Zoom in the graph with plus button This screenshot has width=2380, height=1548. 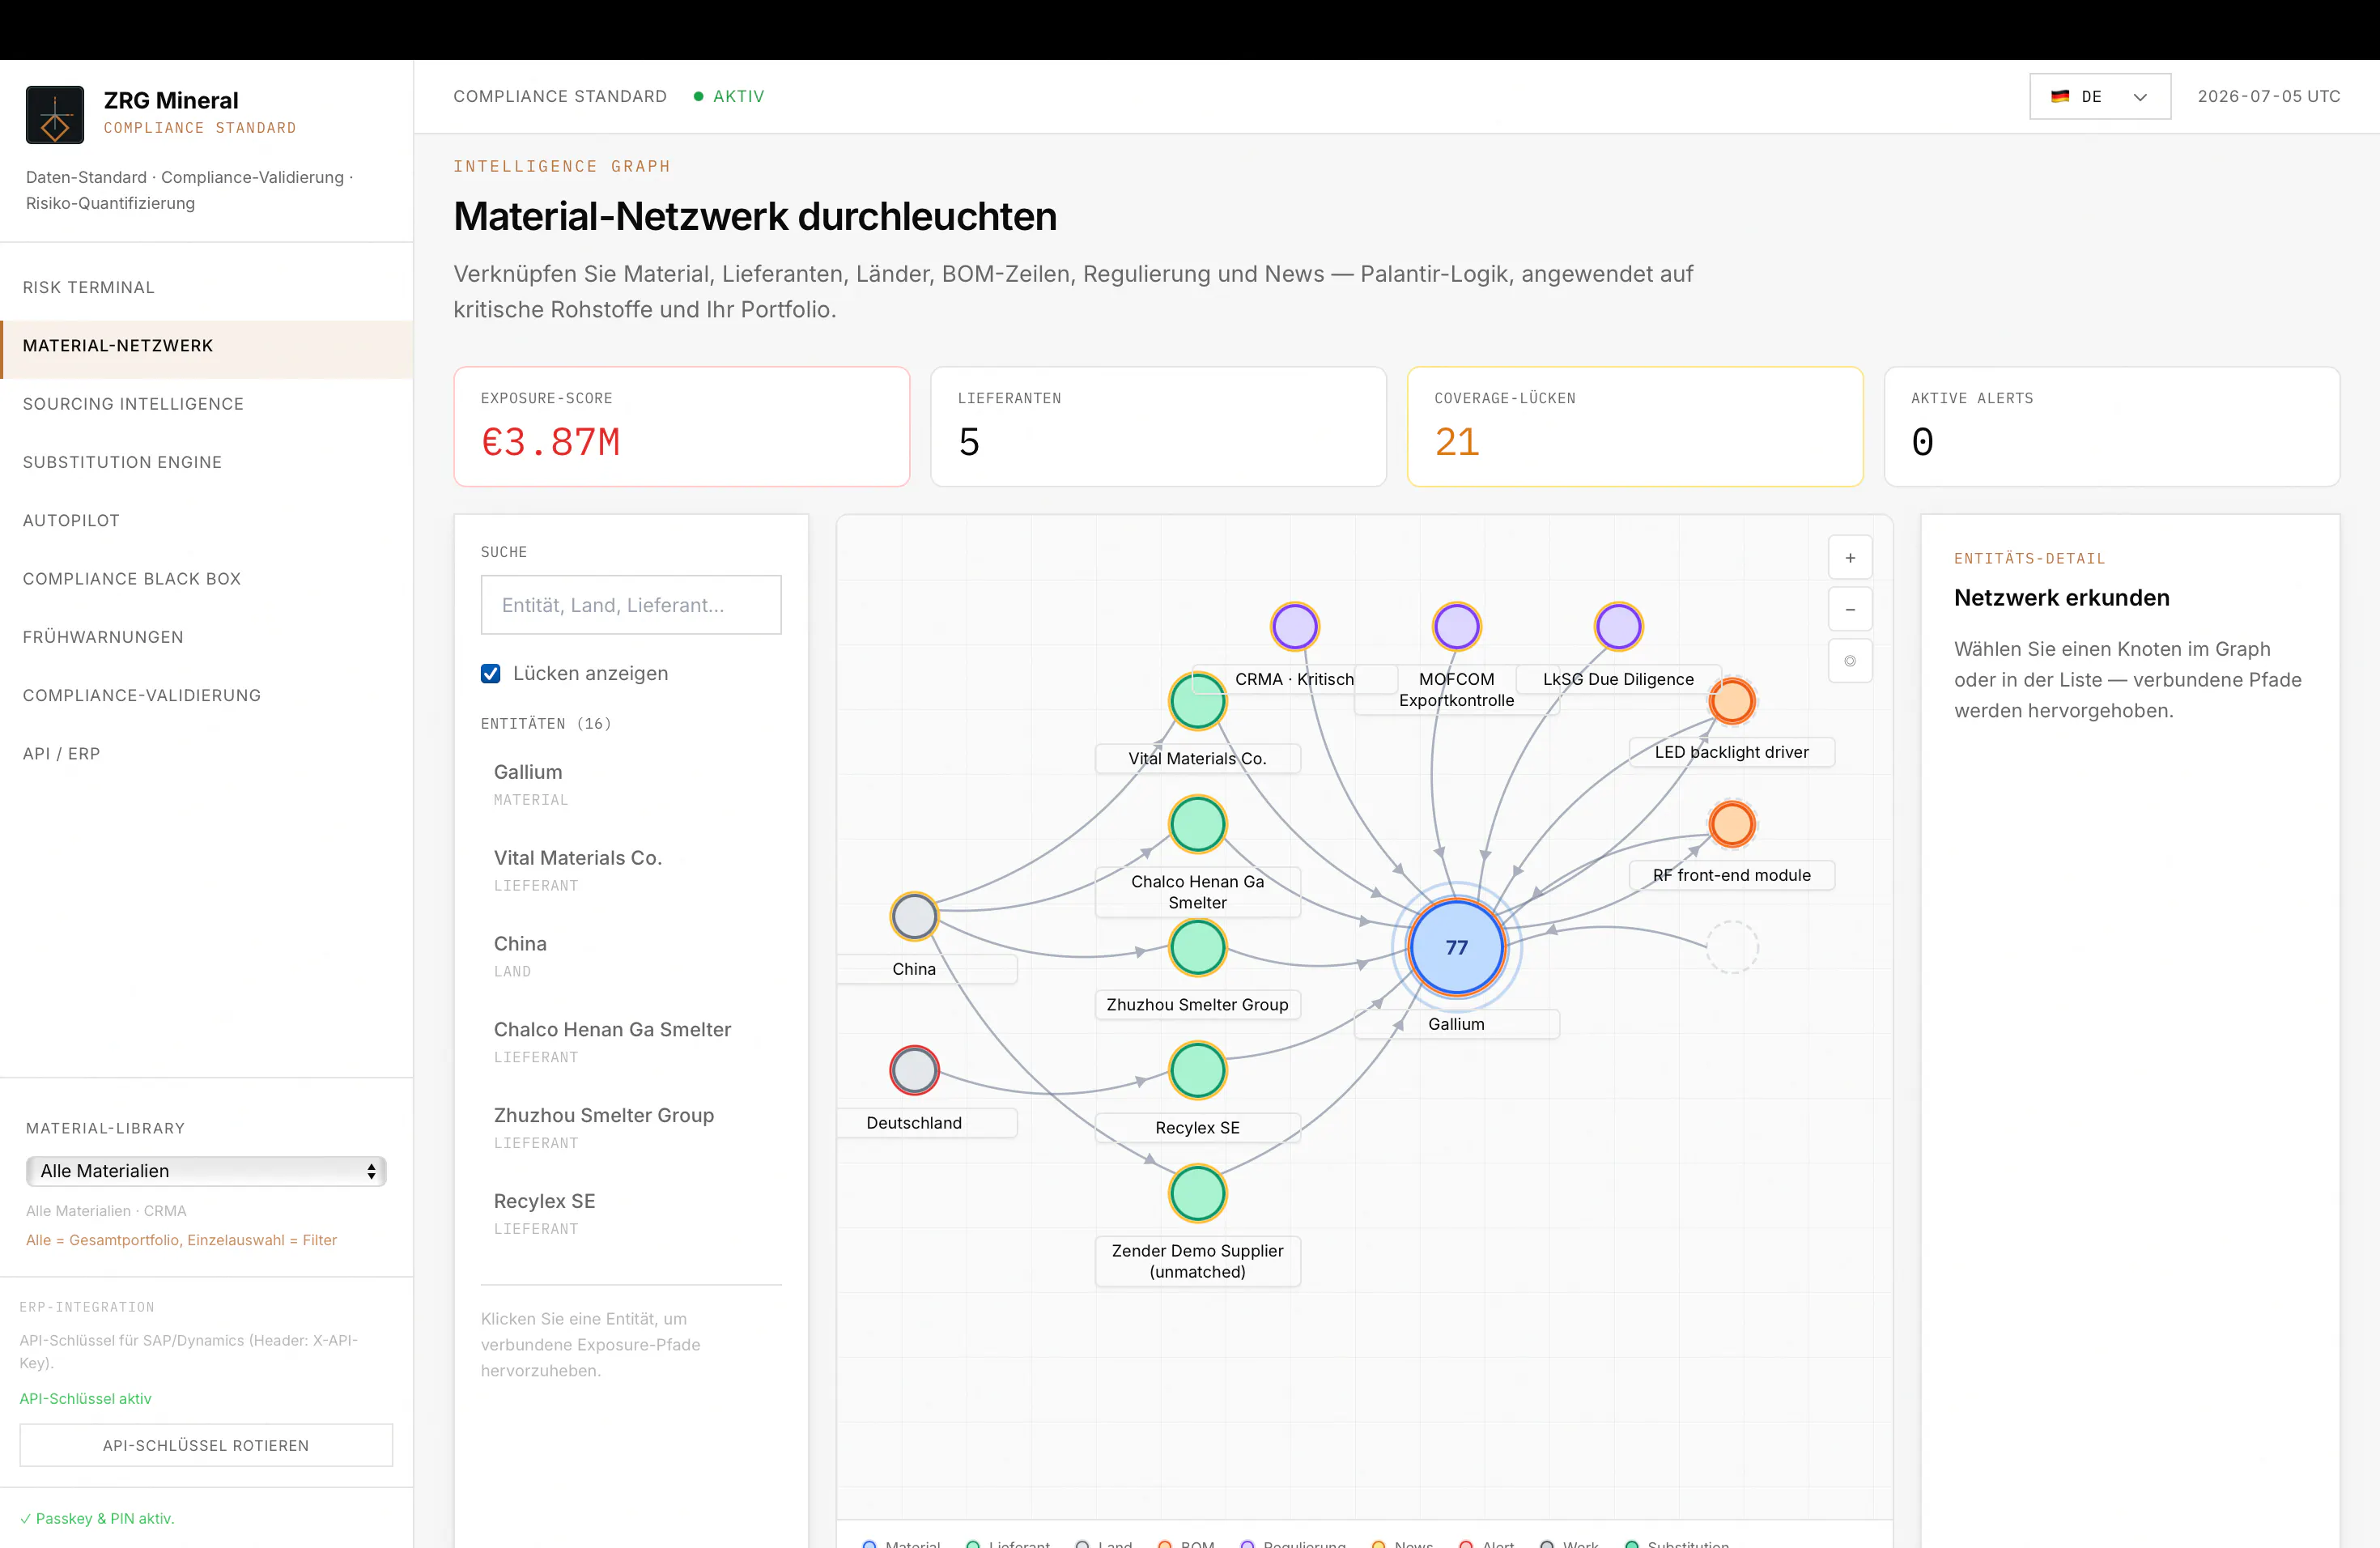[1850, 558]
